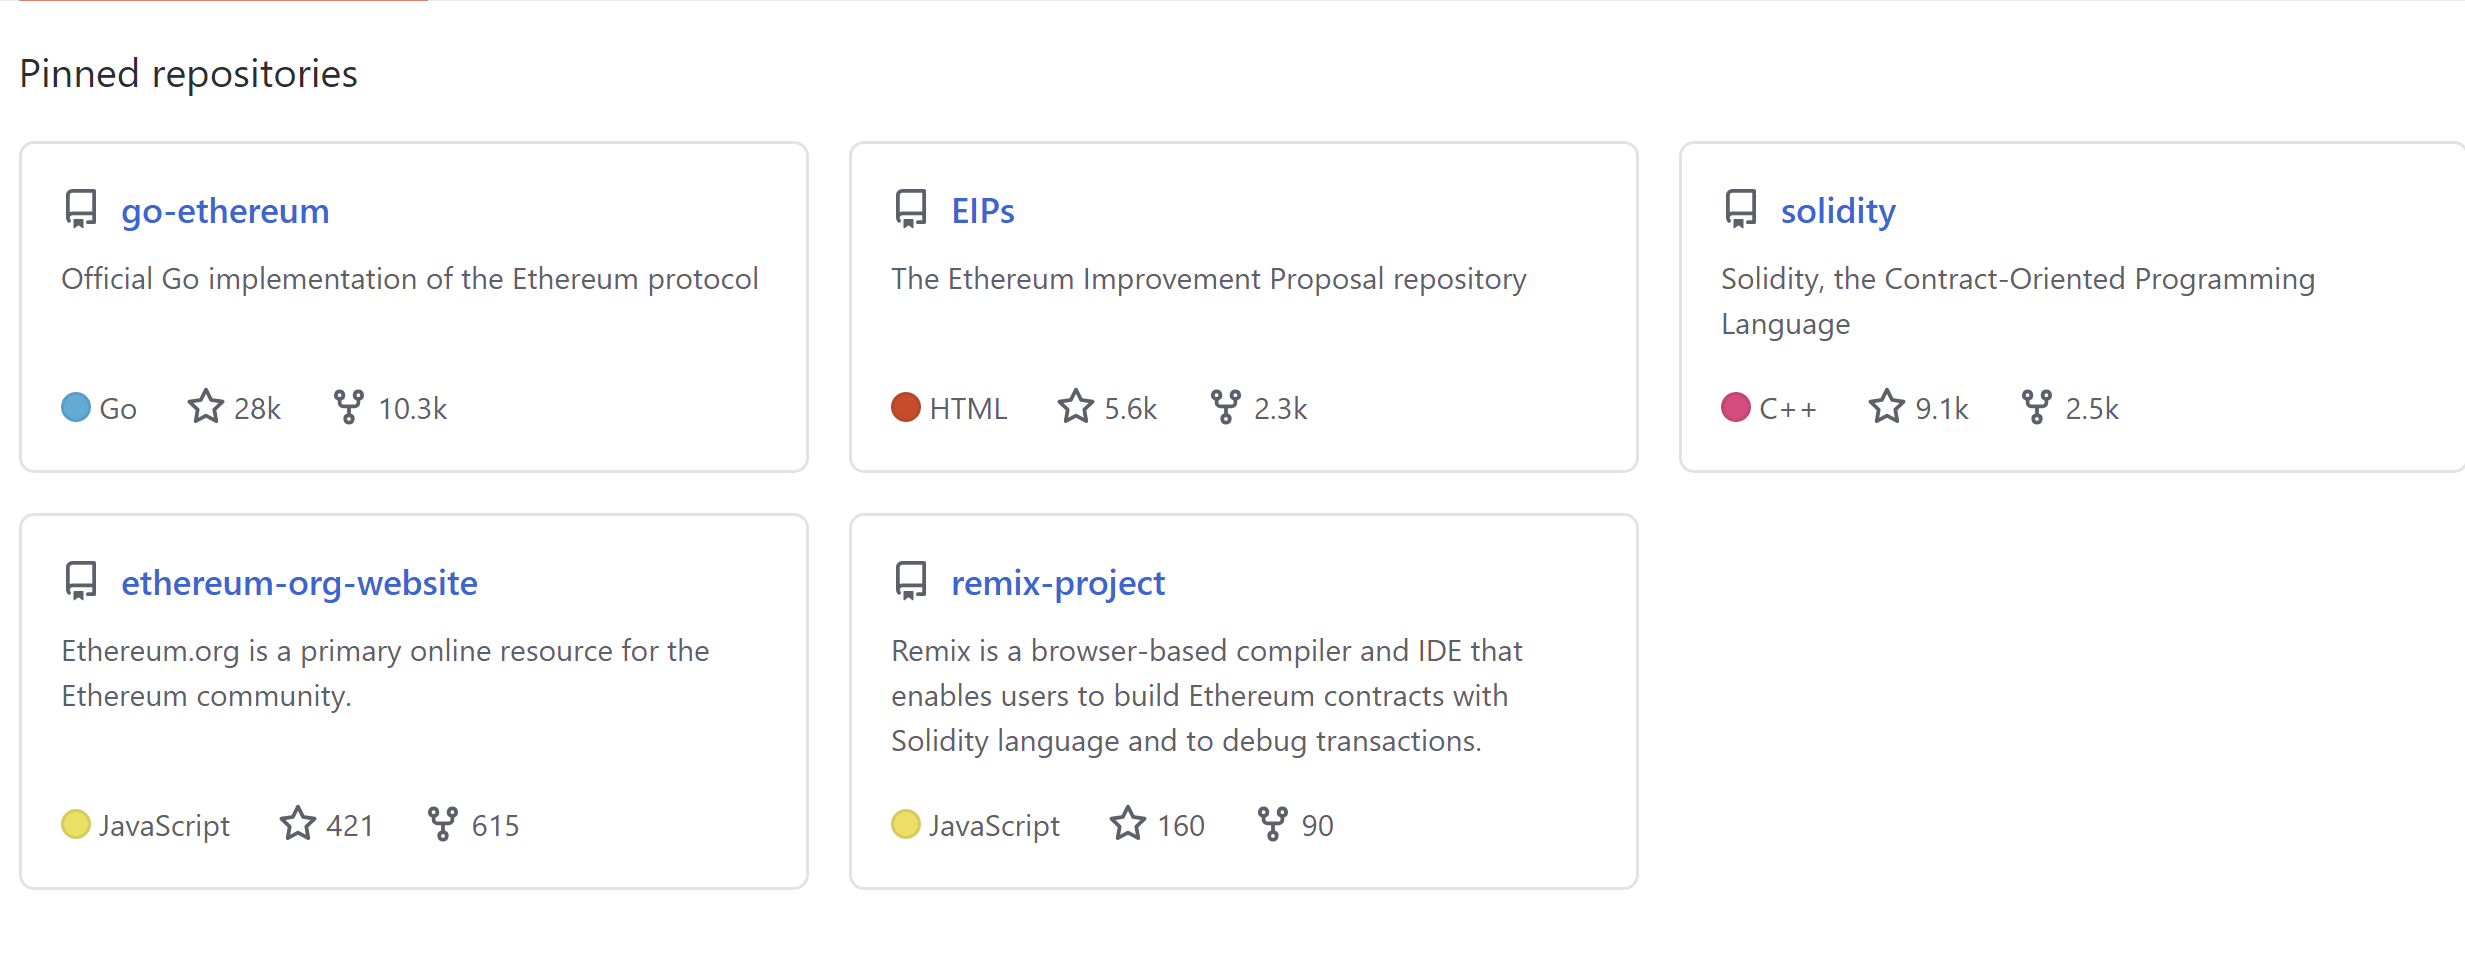Click the star icon showing 5.6k on EIPs

[1075, 407]
